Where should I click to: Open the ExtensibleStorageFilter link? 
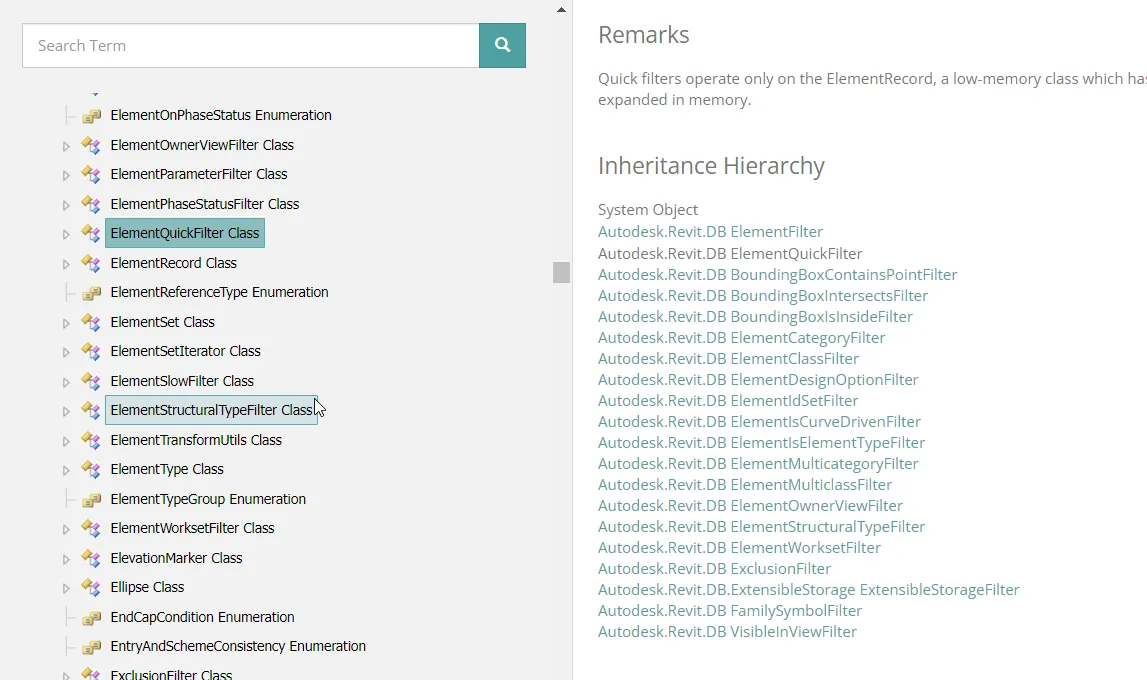click(x=808, y=590)
